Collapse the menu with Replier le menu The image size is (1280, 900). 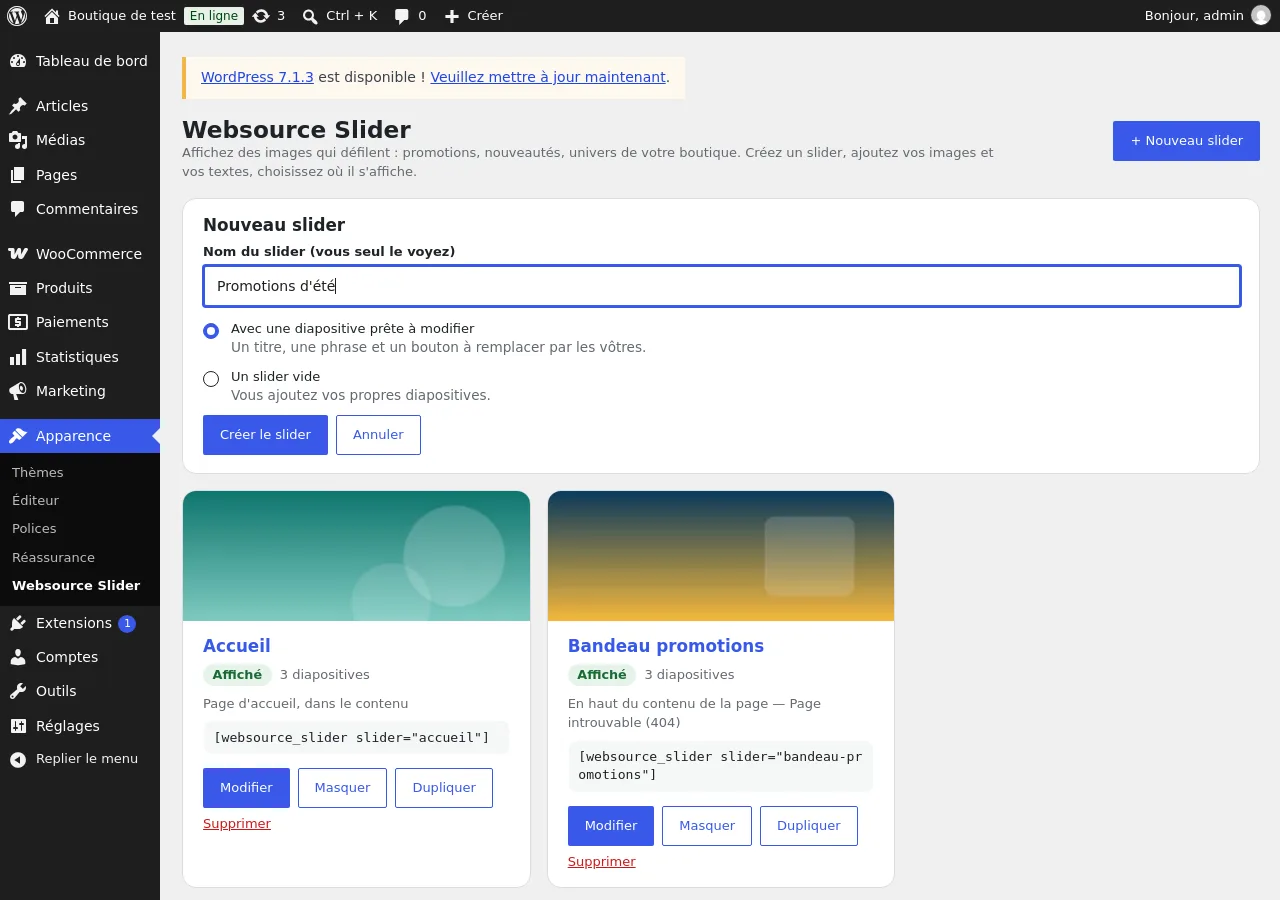80,759
